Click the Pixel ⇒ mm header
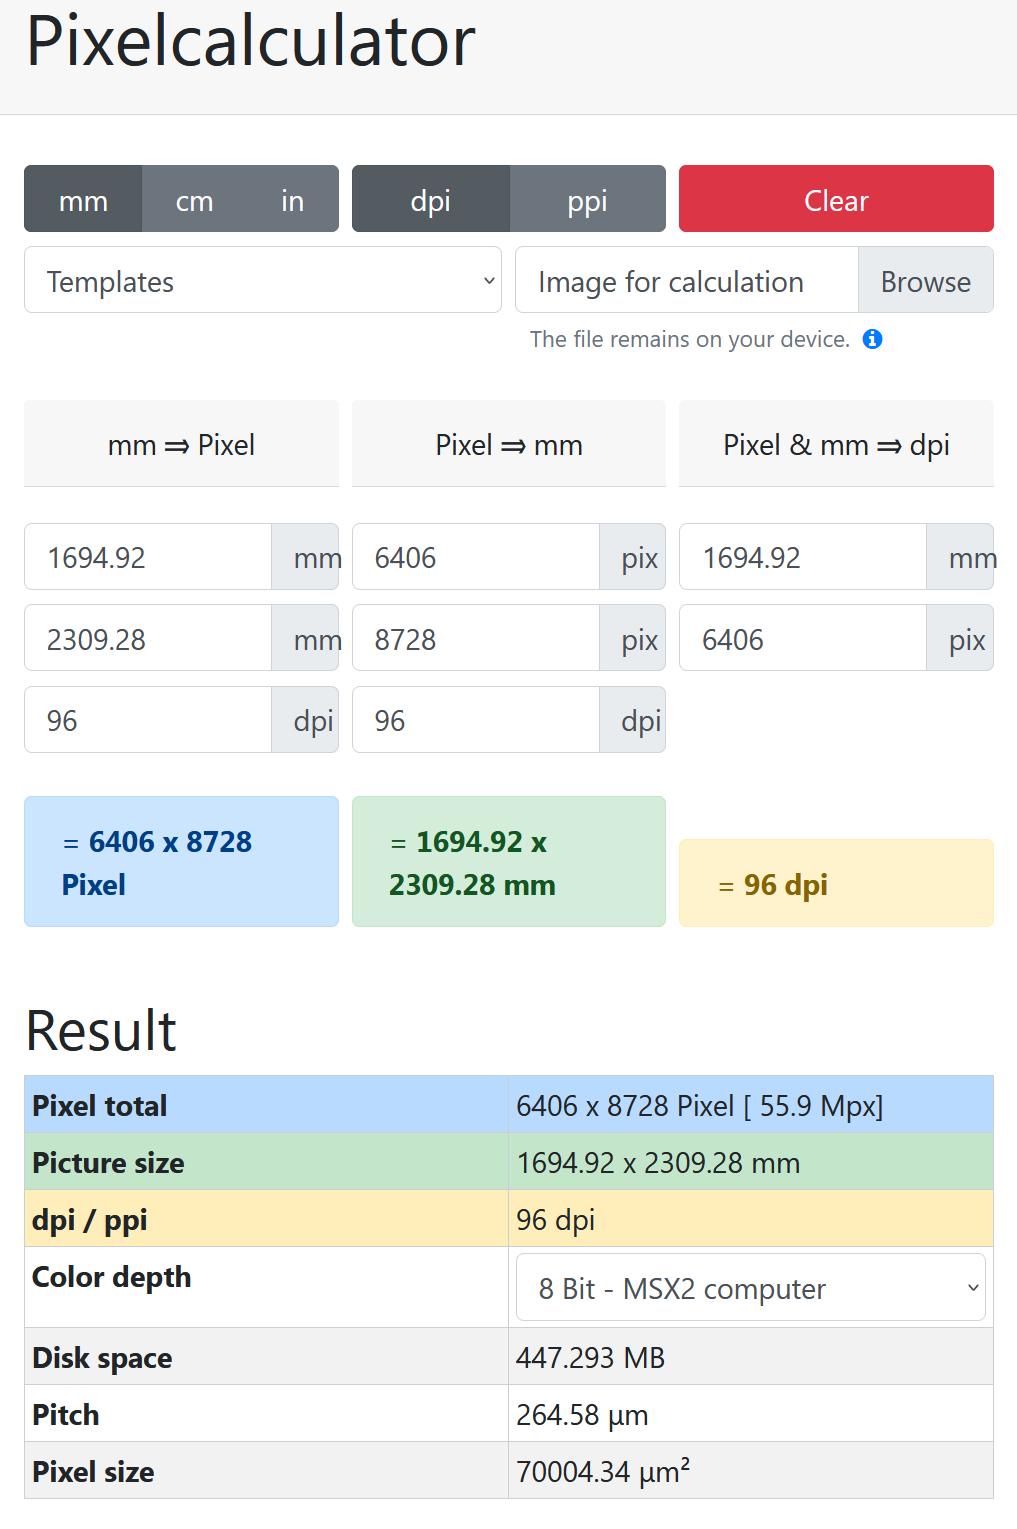Screen dimensions: 1017x1529 coord(508,444)
